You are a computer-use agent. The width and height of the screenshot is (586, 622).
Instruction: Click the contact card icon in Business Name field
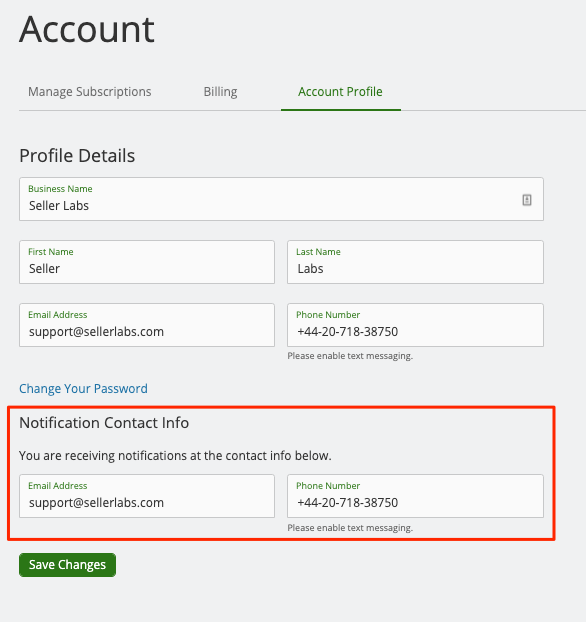tap(526, 200)
